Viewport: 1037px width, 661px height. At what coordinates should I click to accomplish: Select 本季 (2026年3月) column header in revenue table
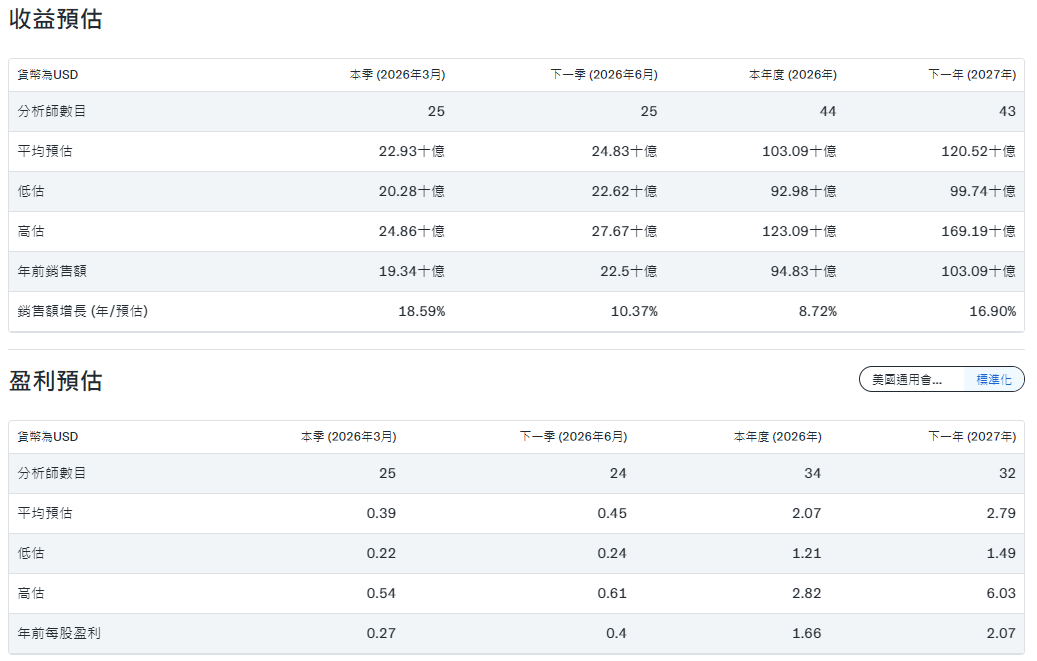click(x=397, y=75)
